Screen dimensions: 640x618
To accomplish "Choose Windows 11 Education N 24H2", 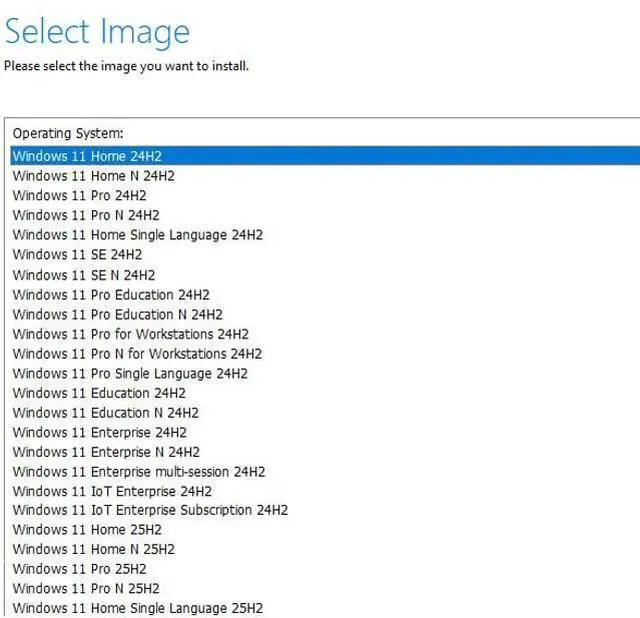I will click(105, 413).
